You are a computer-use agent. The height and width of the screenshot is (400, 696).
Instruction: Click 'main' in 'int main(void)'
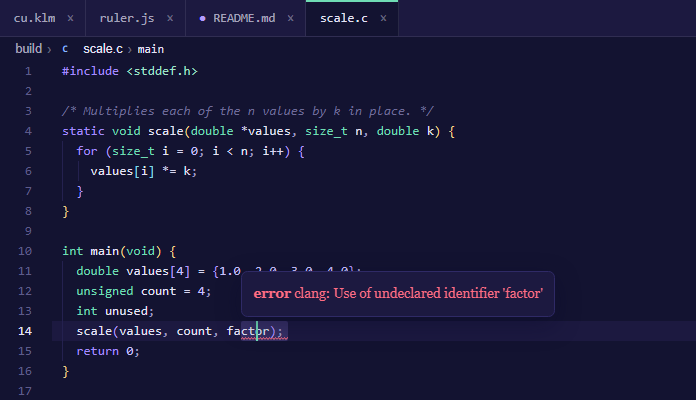point(104,251)
